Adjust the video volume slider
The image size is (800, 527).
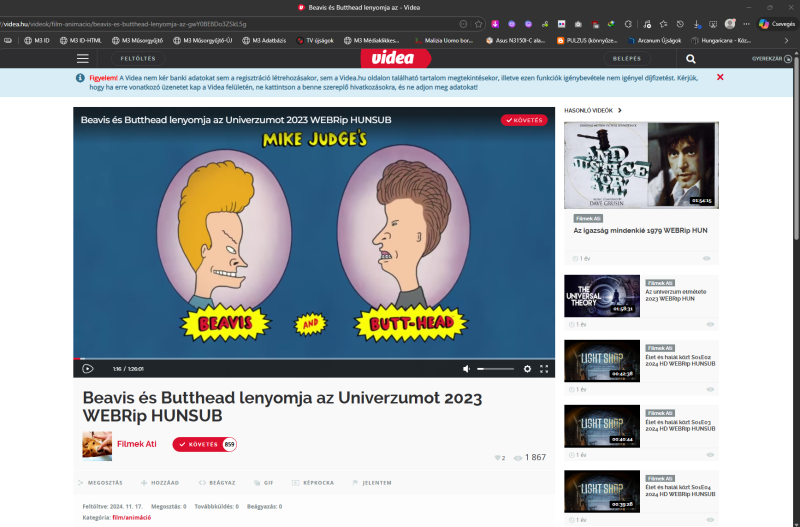coord(495,369)
